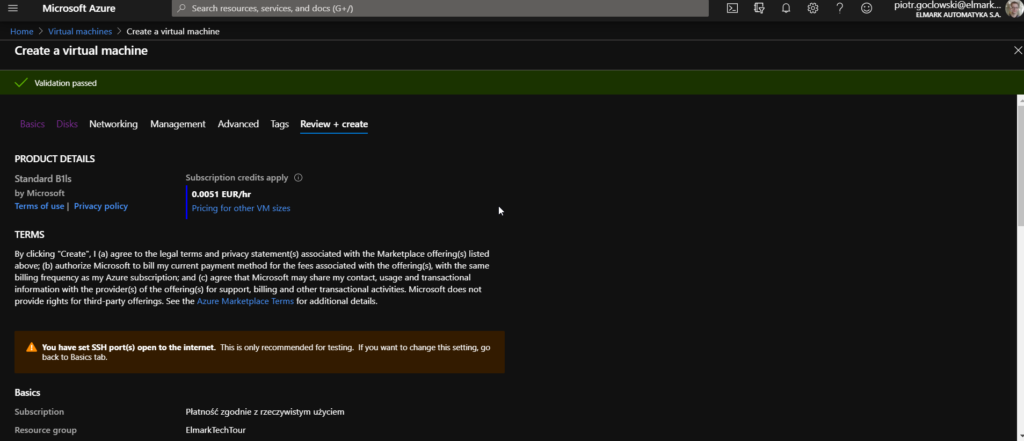Open the hamburger portal menu

pos(13,8)
